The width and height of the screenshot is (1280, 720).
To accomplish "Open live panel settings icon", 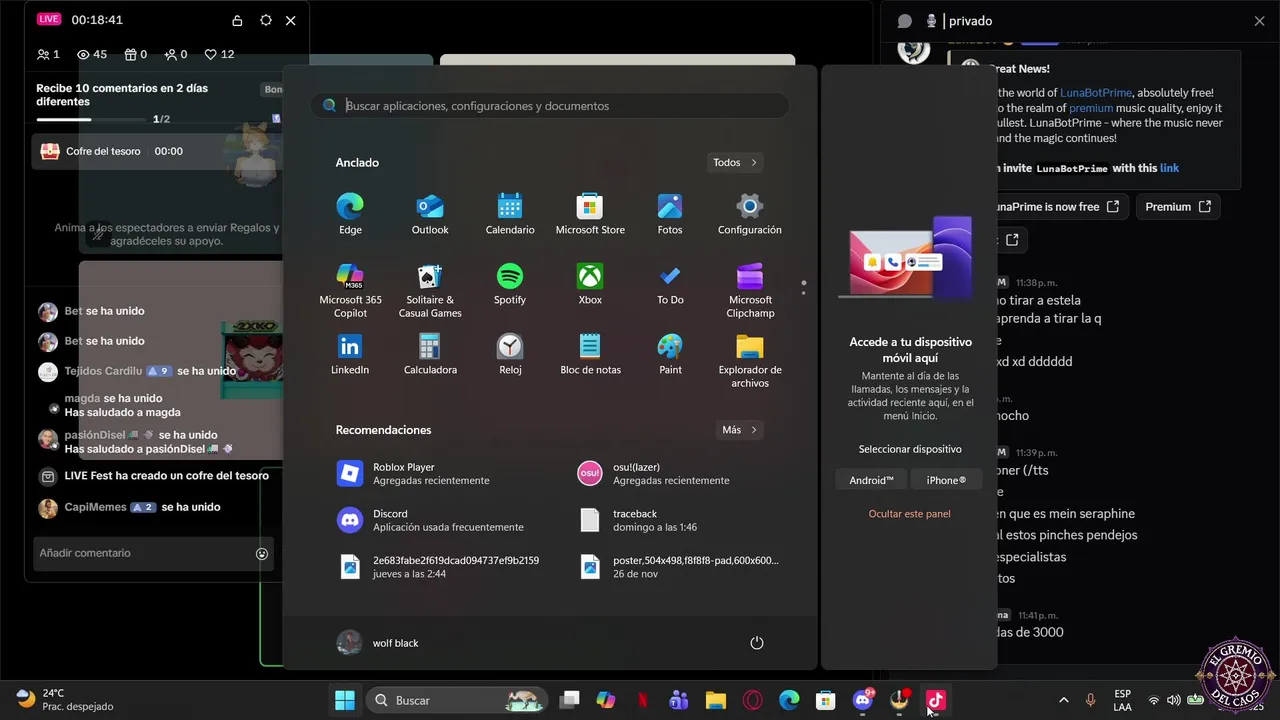I will [265, 20].
